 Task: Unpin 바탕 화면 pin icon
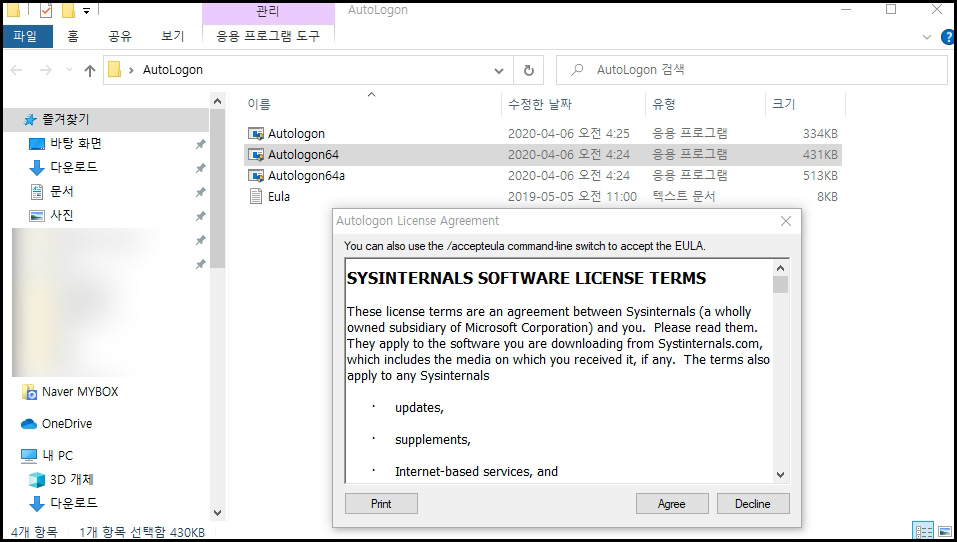[x=200, y=144]
